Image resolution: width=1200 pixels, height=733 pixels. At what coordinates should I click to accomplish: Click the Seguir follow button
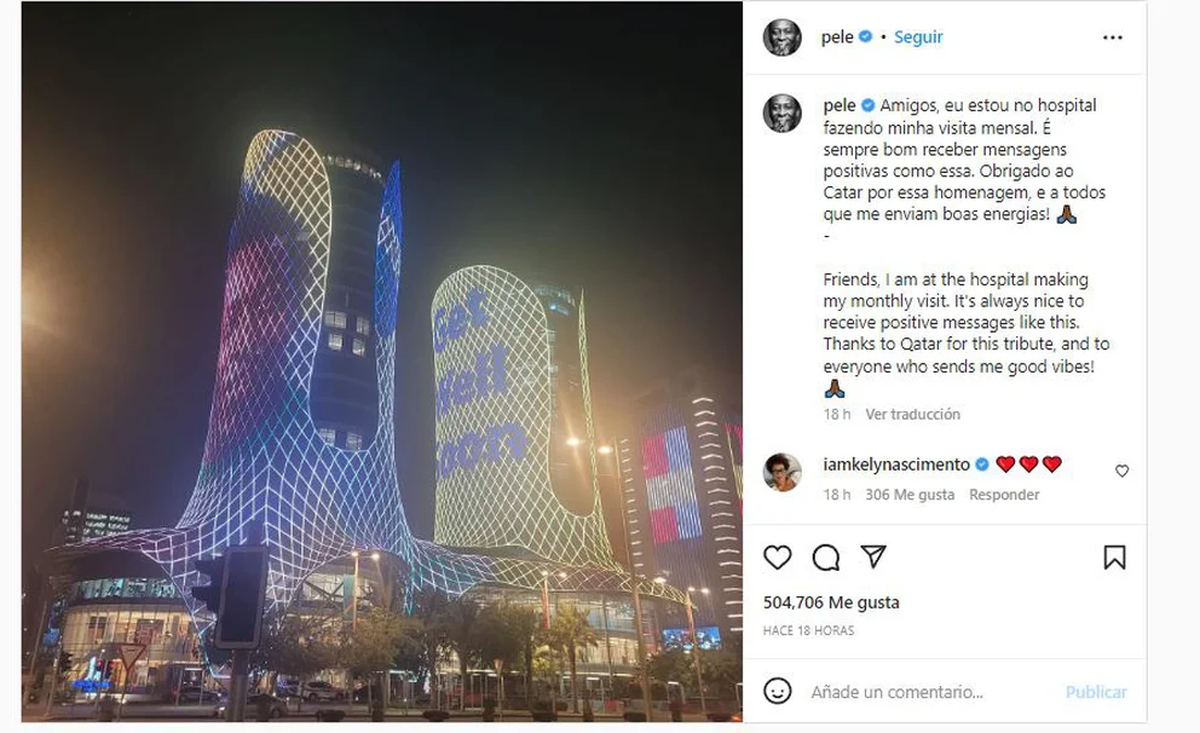(918, 37)
